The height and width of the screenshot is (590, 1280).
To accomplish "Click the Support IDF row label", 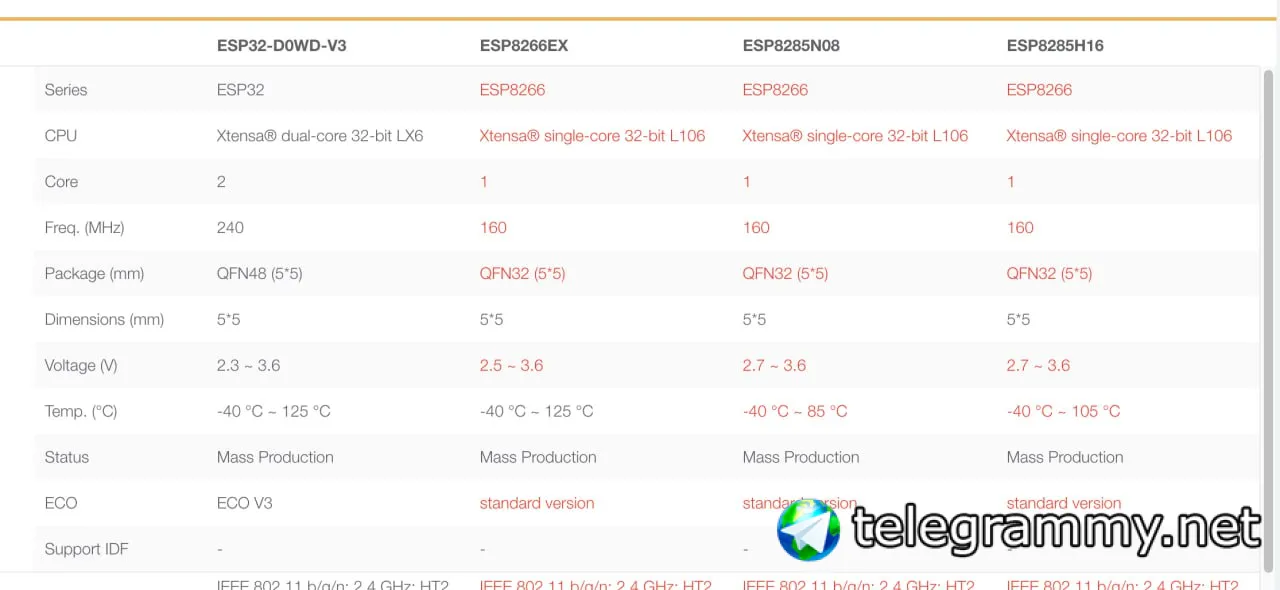I will (86, 549).
